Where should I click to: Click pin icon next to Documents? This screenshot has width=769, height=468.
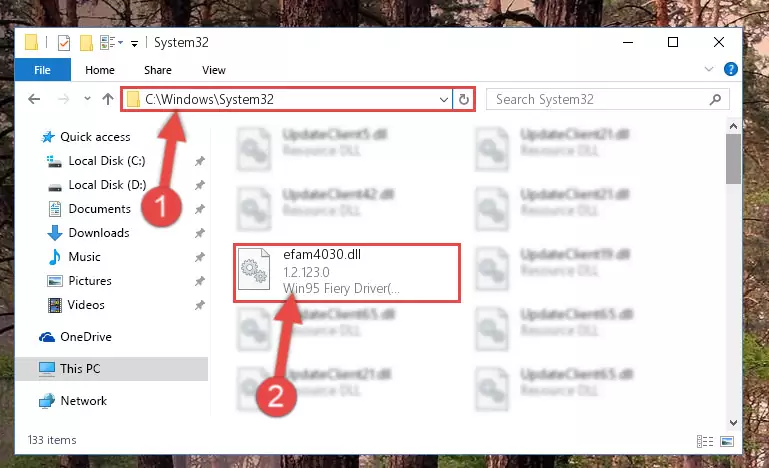200,209
